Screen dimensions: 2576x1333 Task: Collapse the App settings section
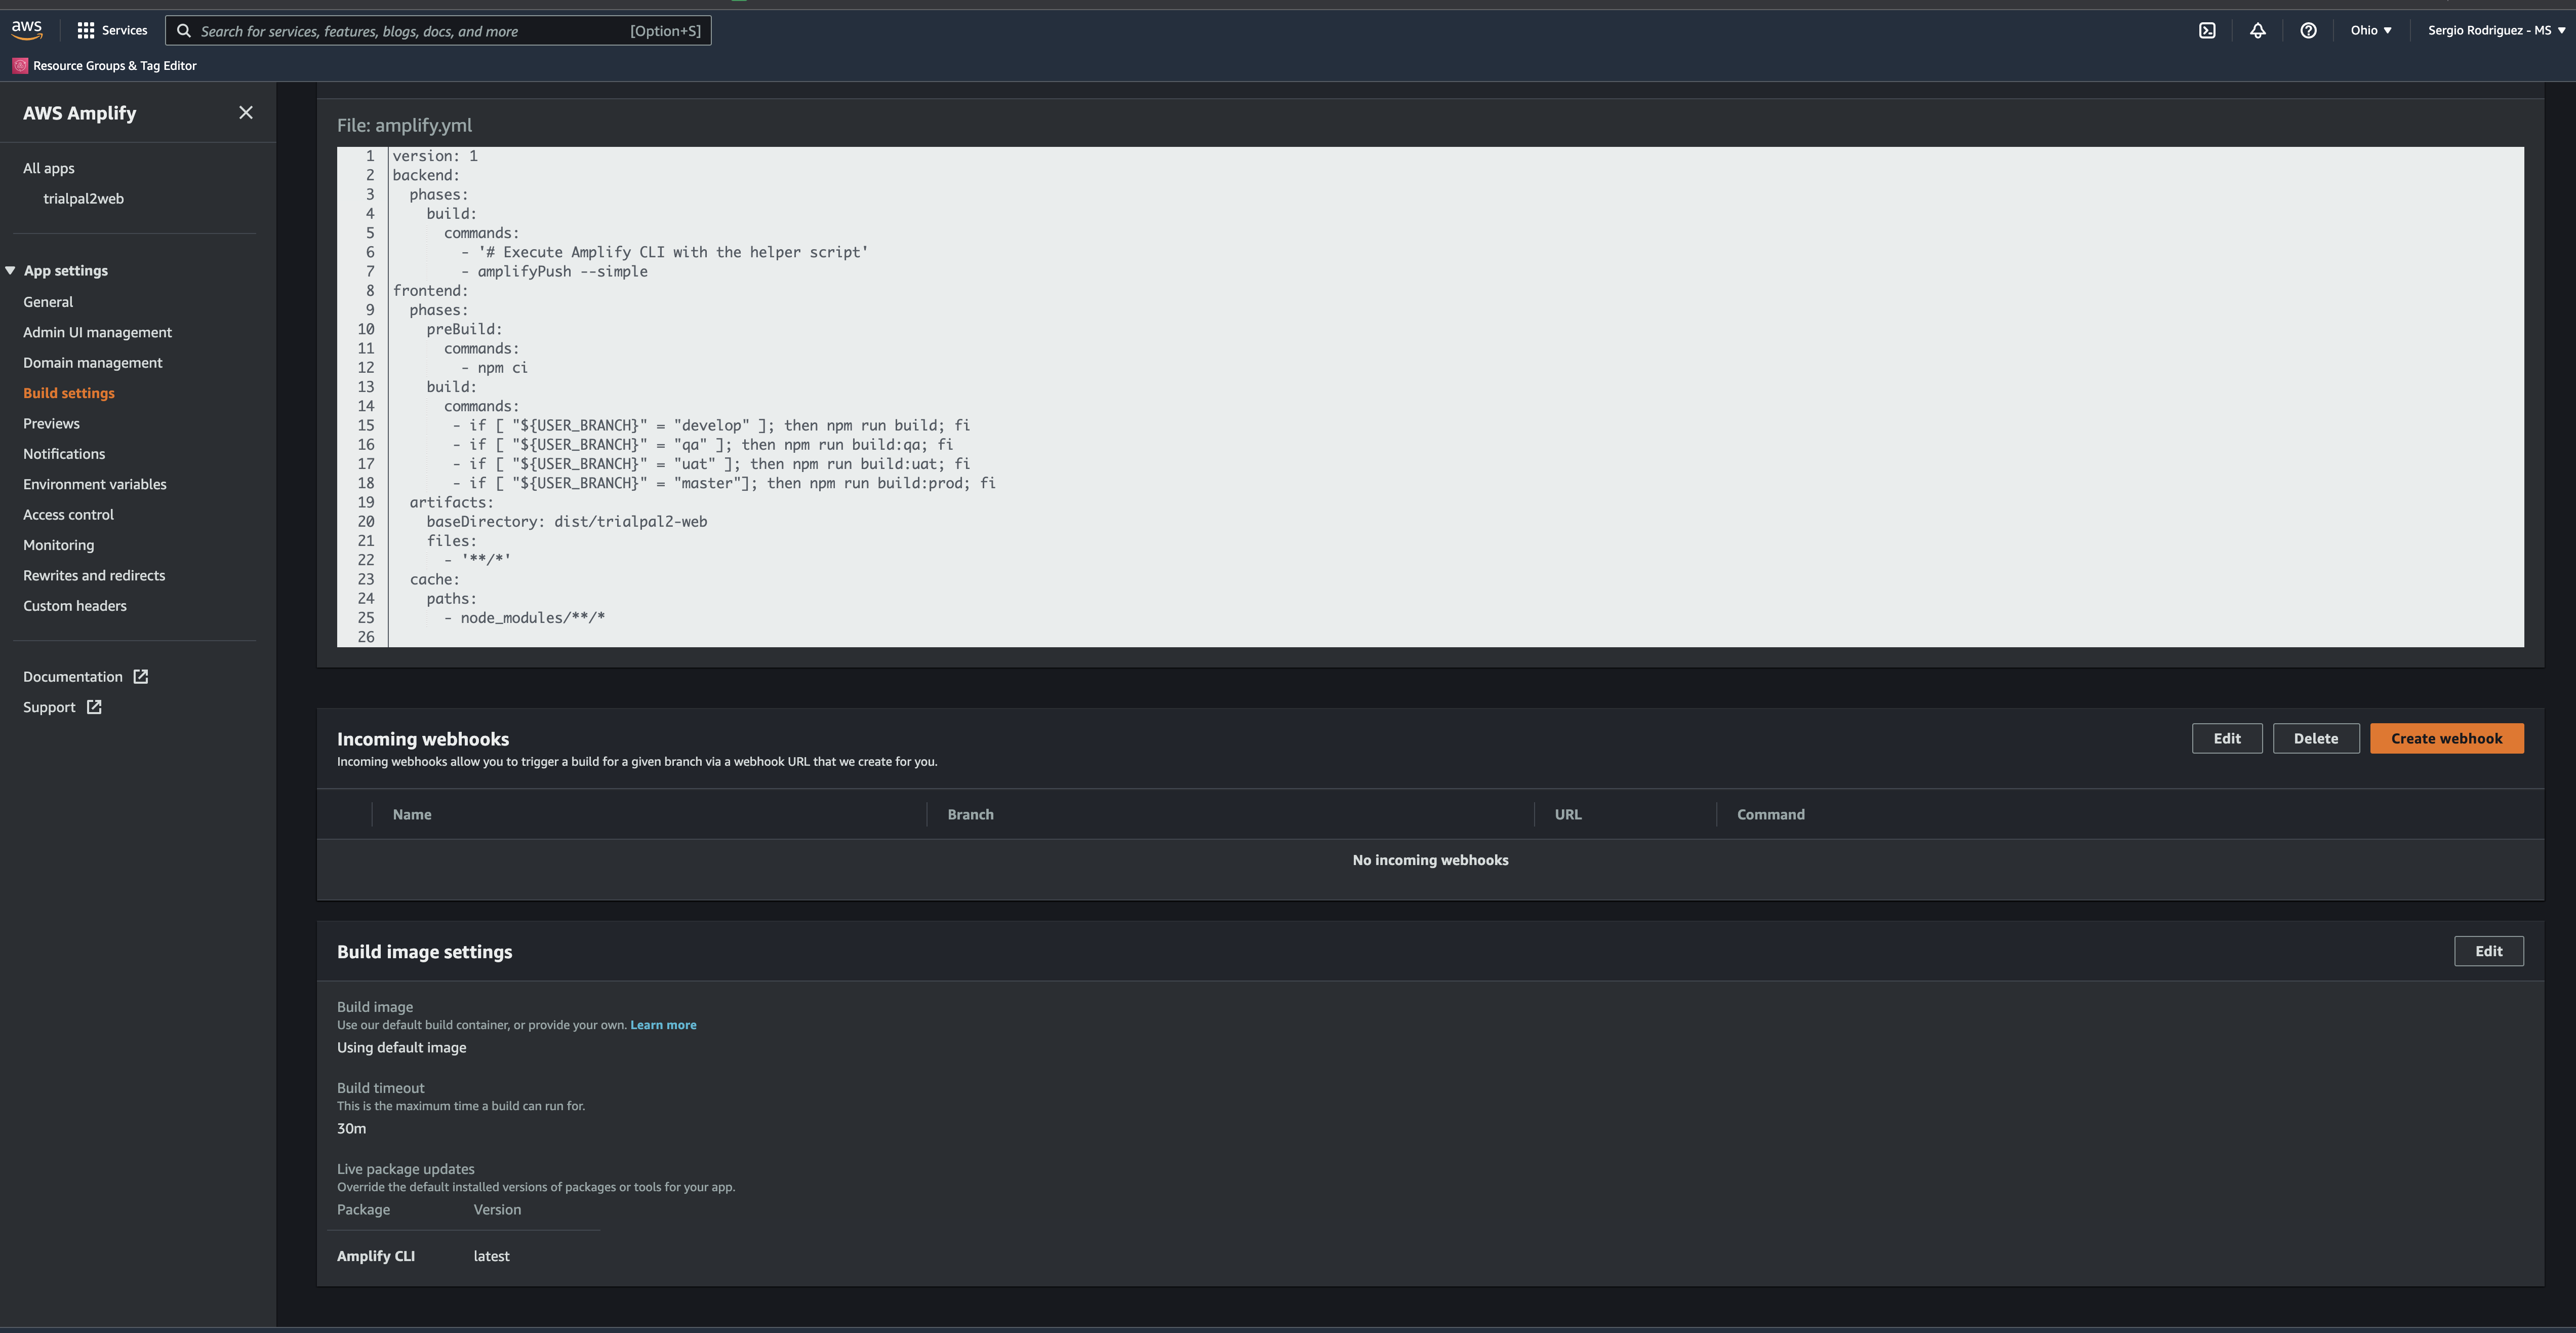[10, 270]
